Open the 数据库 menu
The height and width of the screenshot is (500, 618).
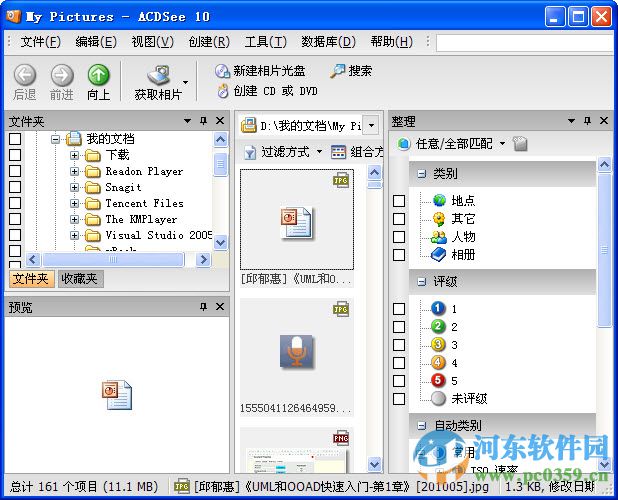pyautogui.click(x=328, y=41)
